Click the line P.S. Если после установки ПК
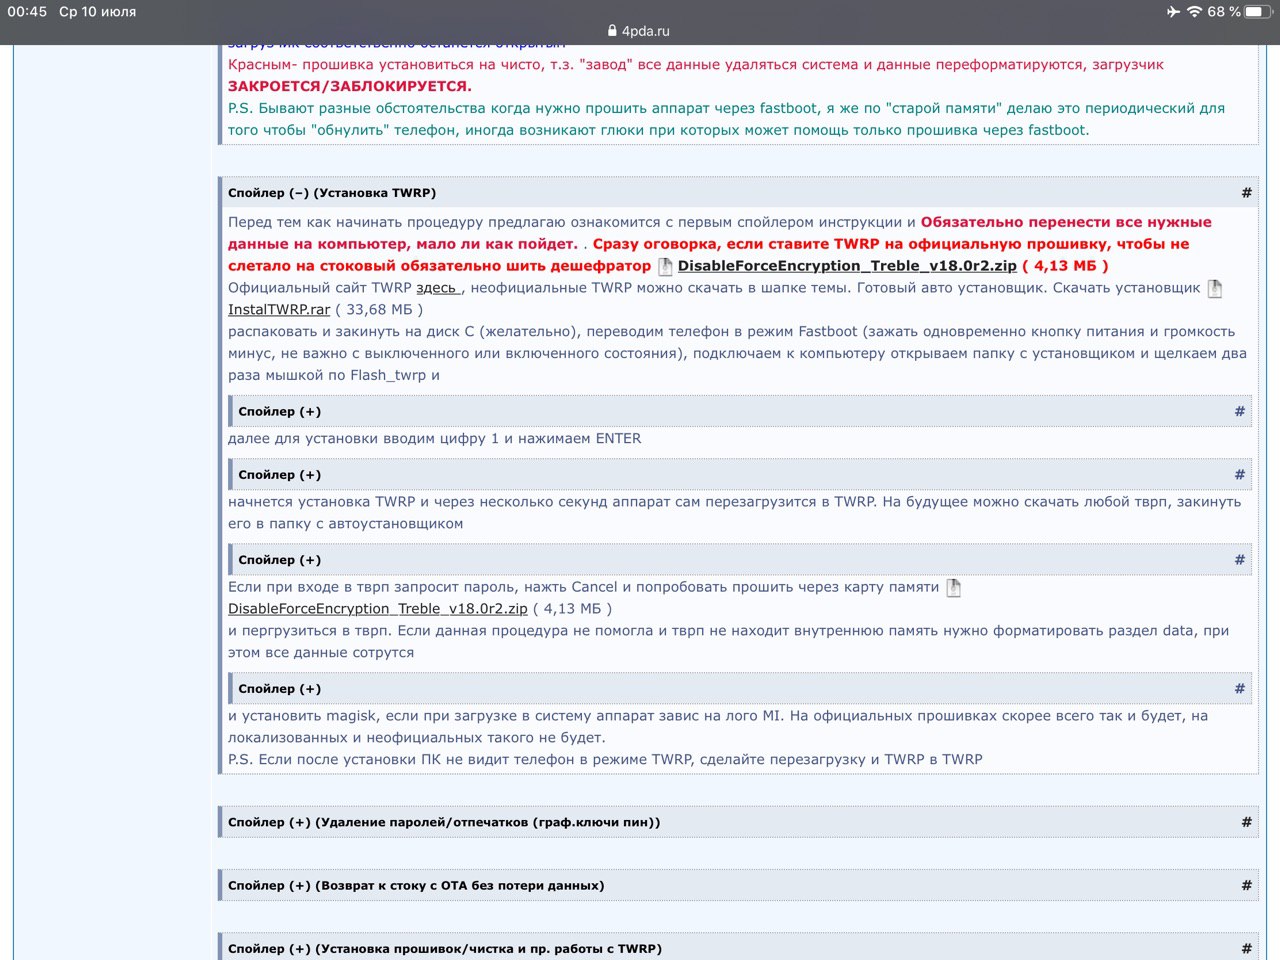The height and width of the screenshot is (960, 1280). [605, 759]
